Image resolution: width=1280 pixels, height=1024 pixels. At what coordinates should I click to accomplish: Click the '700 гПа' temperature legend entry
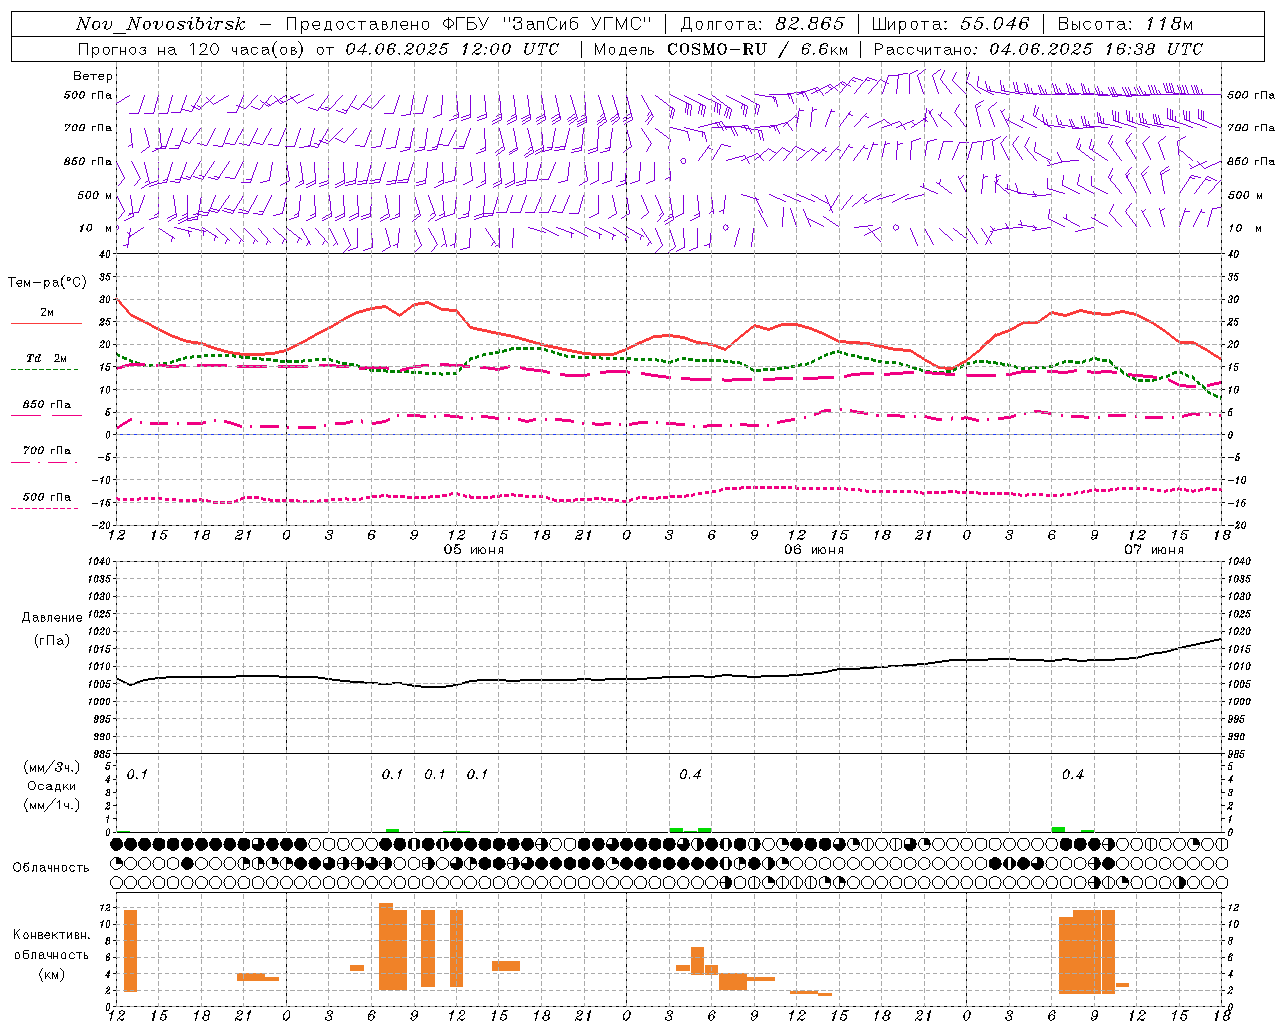tap(47, 451)
